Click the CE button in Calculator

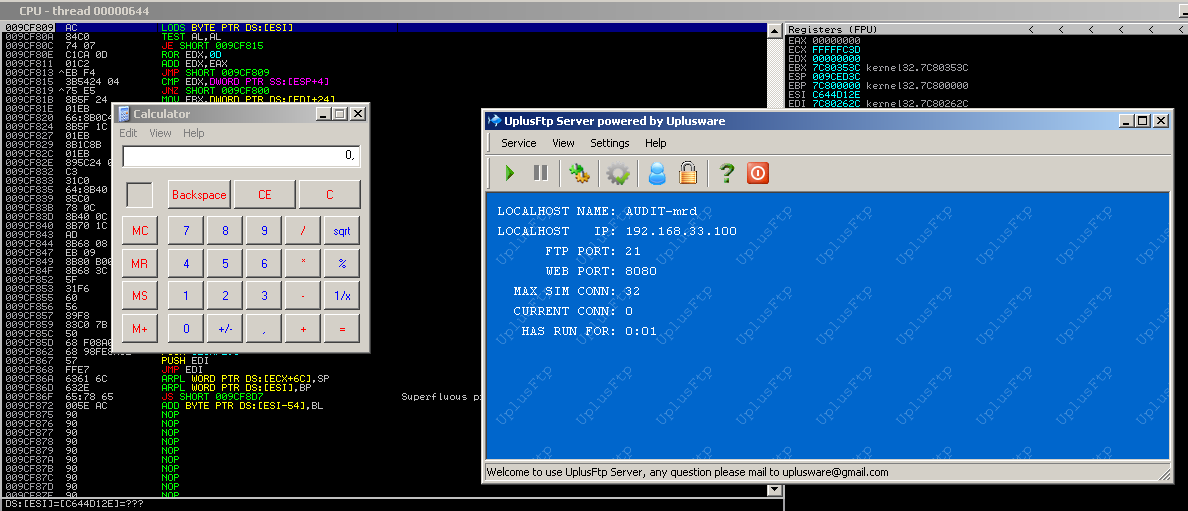point(264,194)
